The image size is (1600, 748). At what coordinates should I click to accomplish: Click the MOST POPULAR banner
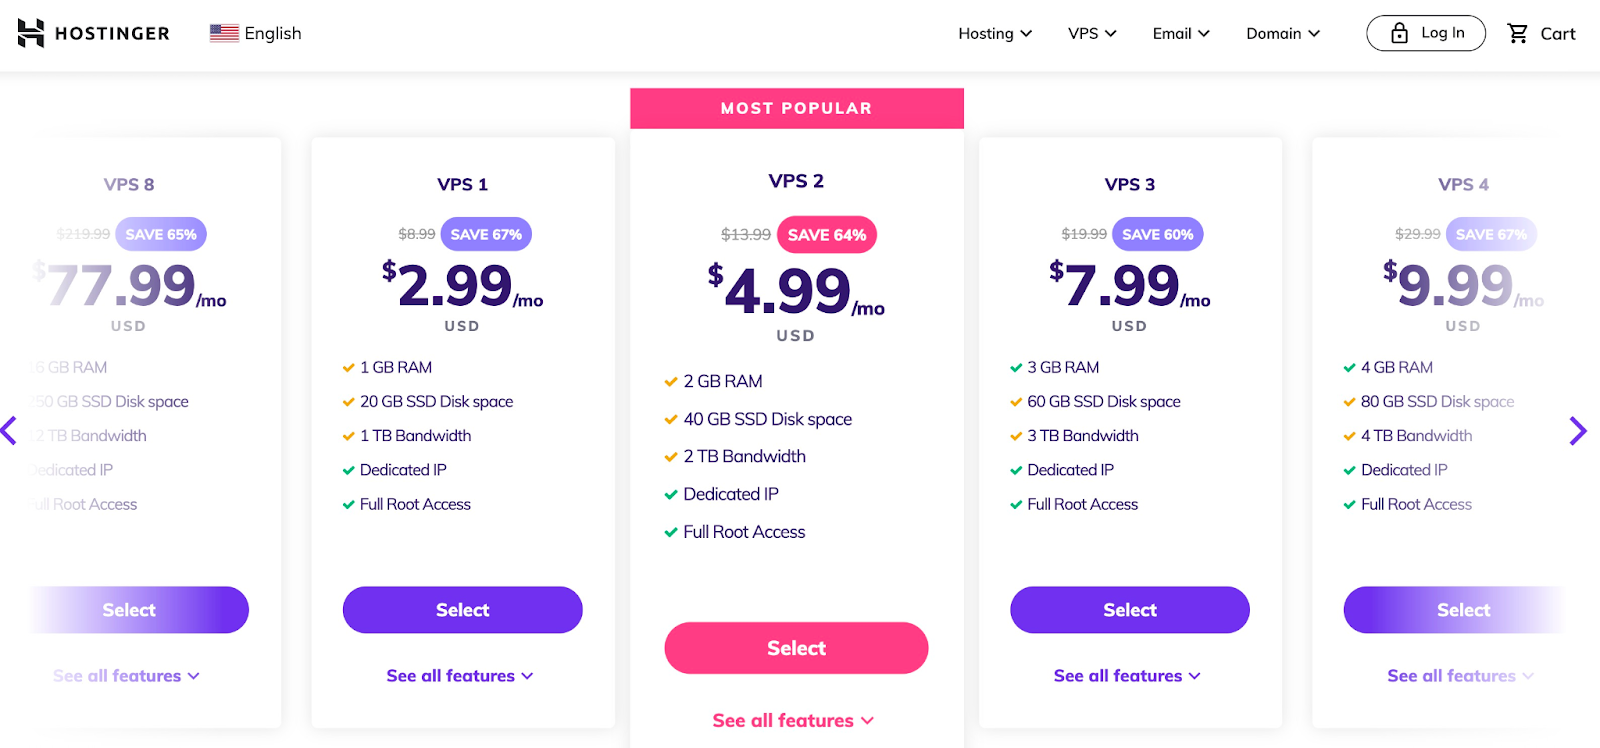pyautogui.click(x=796, y=108)
